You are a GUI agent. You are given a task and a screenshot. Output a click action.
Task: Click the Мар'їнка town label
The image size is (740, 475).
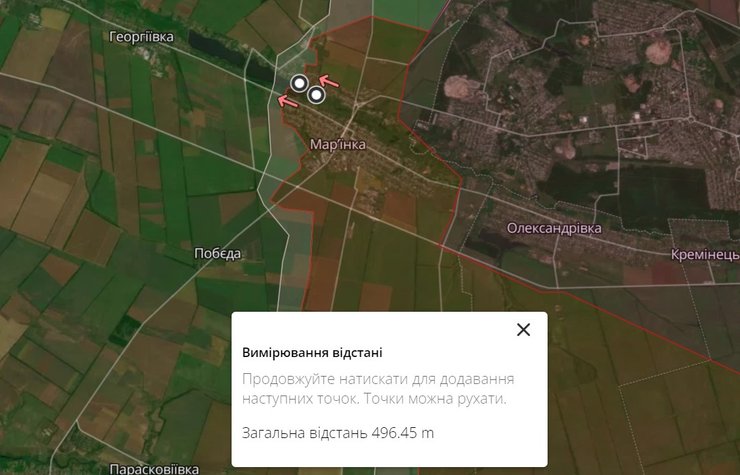tap(337, 144)
